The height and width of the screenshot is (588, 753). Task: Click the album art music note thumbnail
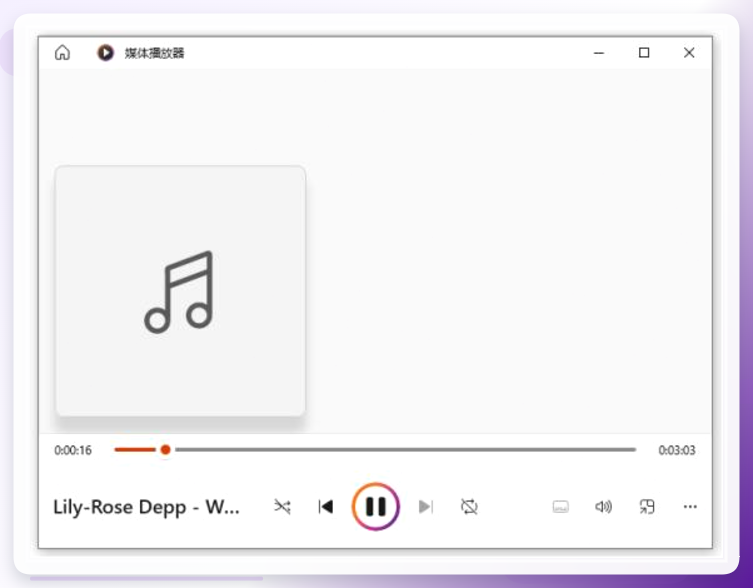tap(181, 291)
